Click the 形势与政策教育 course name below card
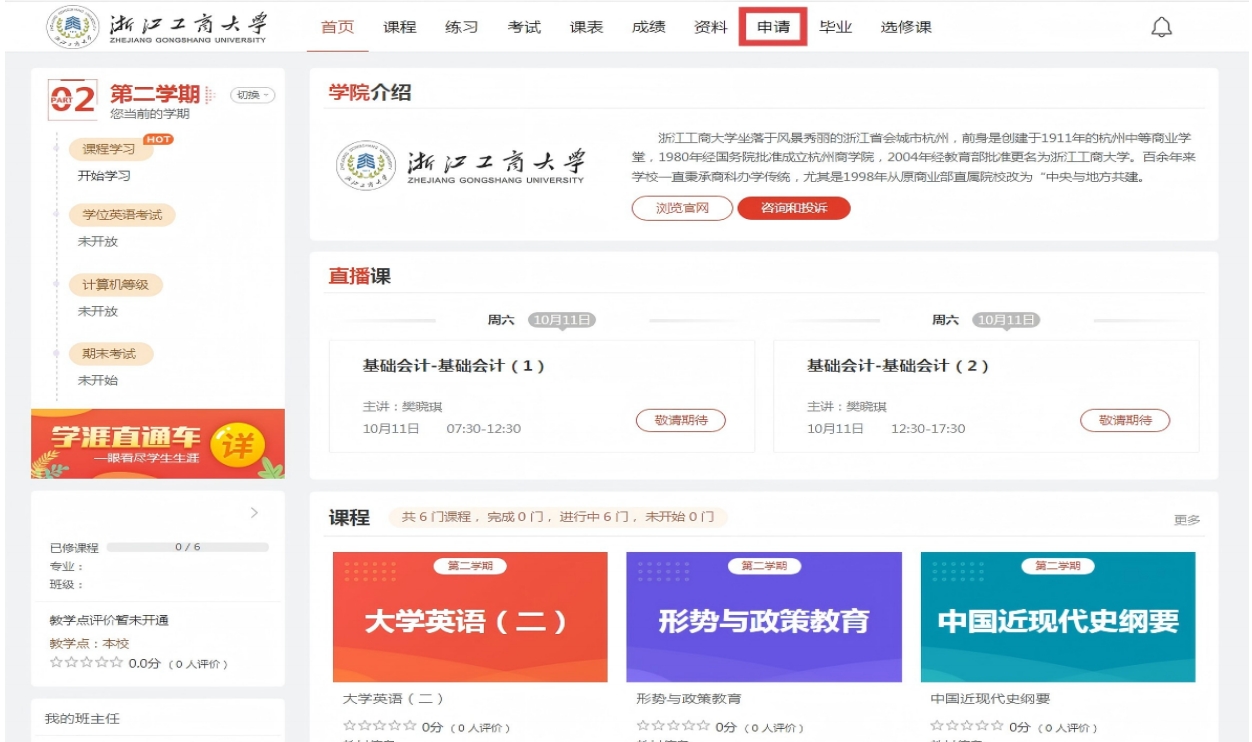1252x742 pixels. [x=689, y=699]
